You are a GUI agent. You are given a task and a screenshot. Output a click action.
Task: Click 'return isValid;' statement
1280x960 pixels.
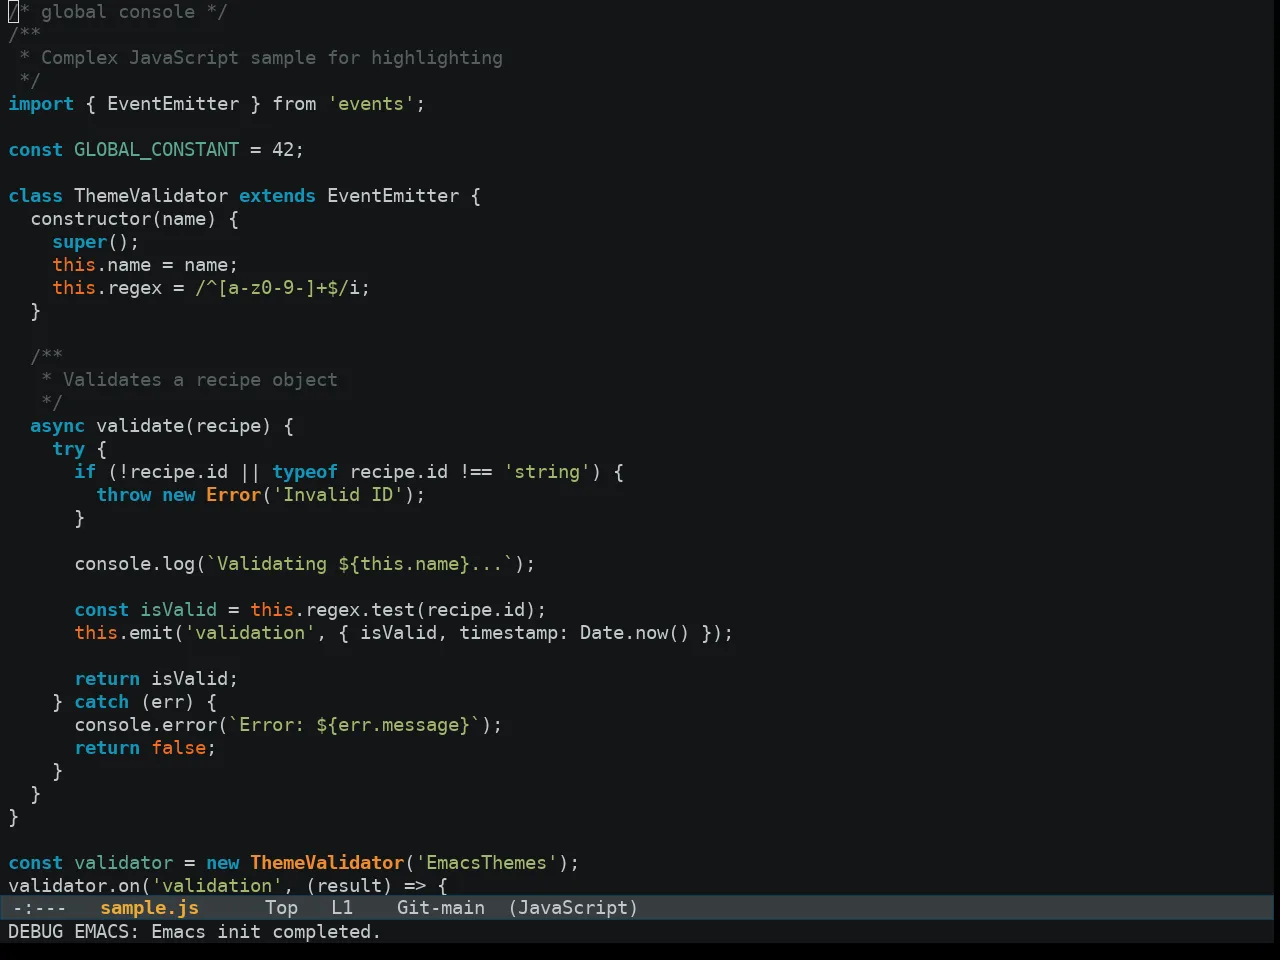click(157, 679)
